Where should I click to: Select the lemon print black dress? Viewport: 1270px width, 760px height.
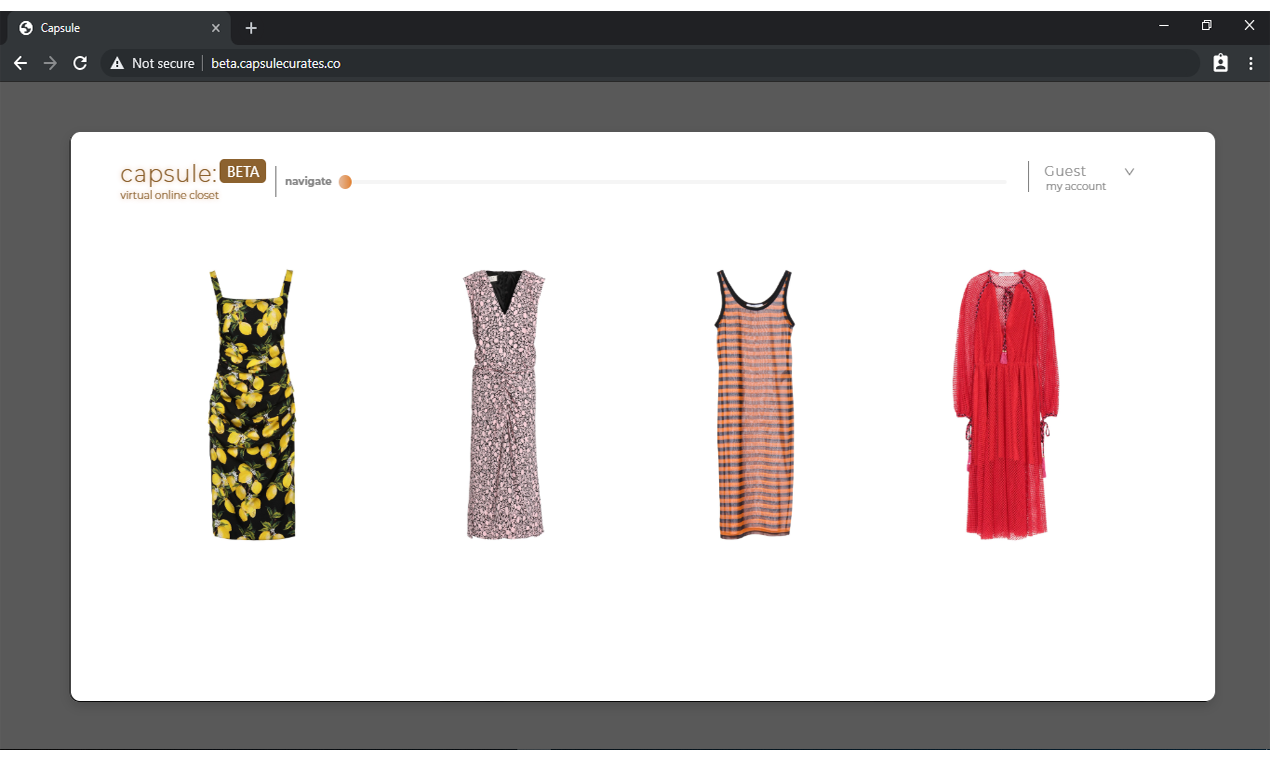252,404
